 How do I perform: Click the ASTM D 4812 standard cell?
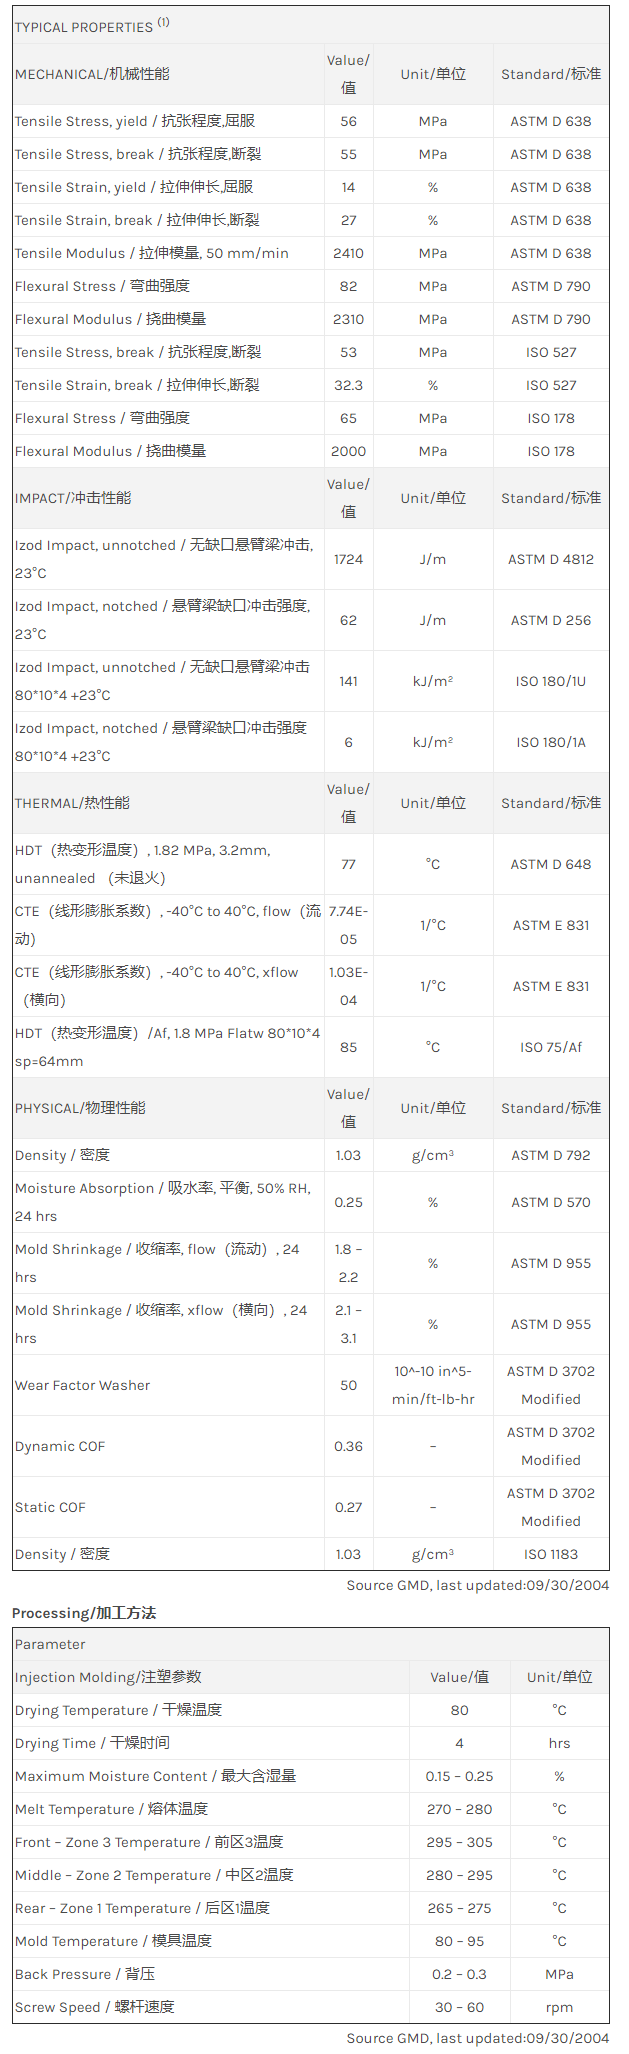(551, 559)
